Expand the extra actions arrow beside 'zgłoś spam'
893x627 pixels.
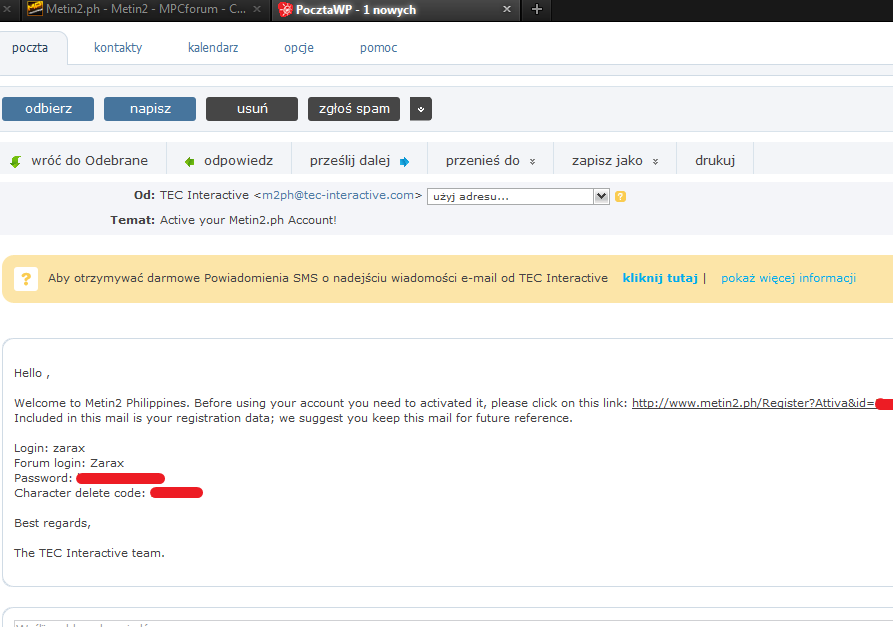point(421,109)
